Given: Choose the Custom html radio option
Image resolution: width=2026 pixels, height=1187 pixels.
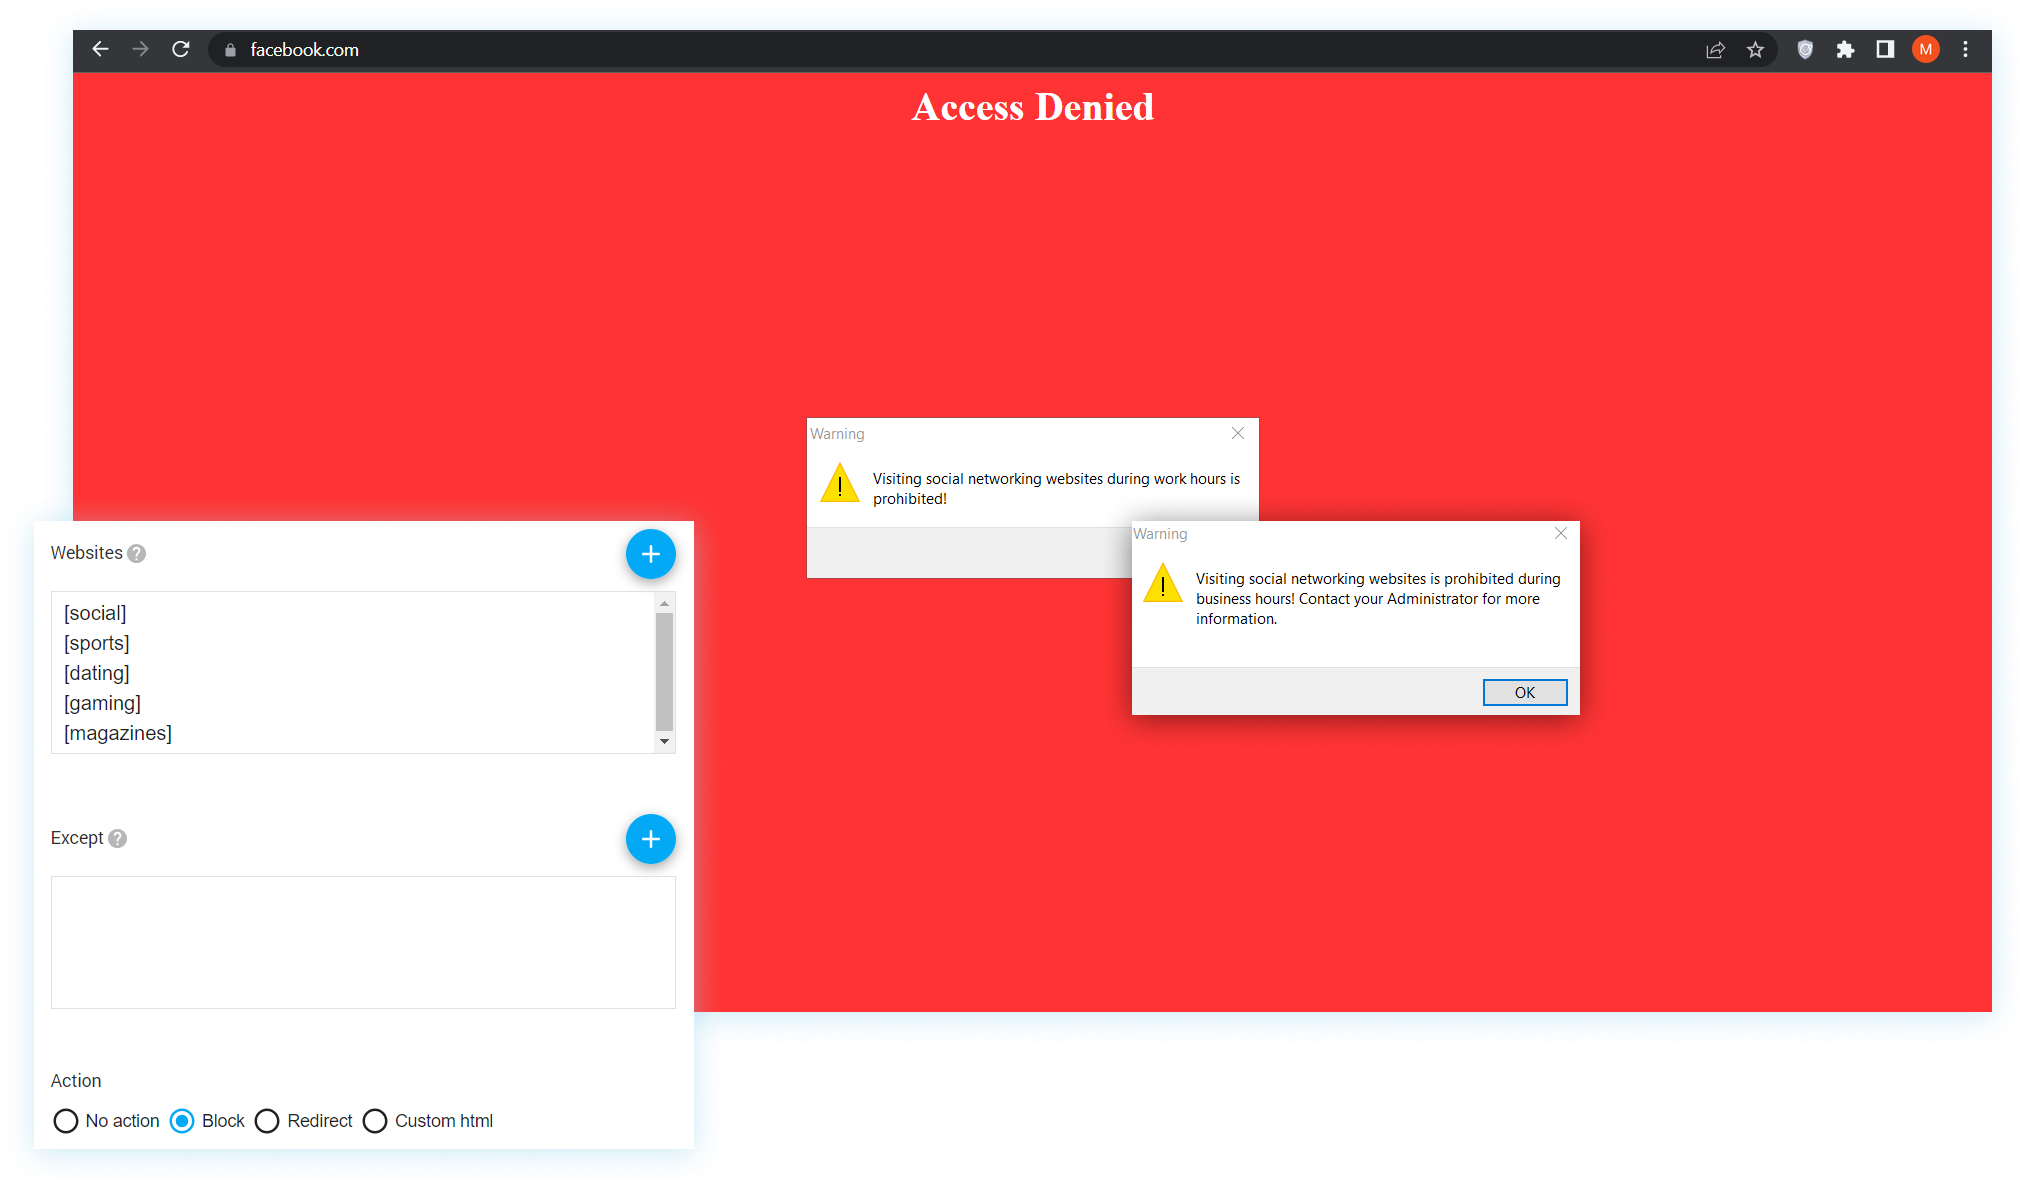Looking at the screenshot, I should point(375,1121).
